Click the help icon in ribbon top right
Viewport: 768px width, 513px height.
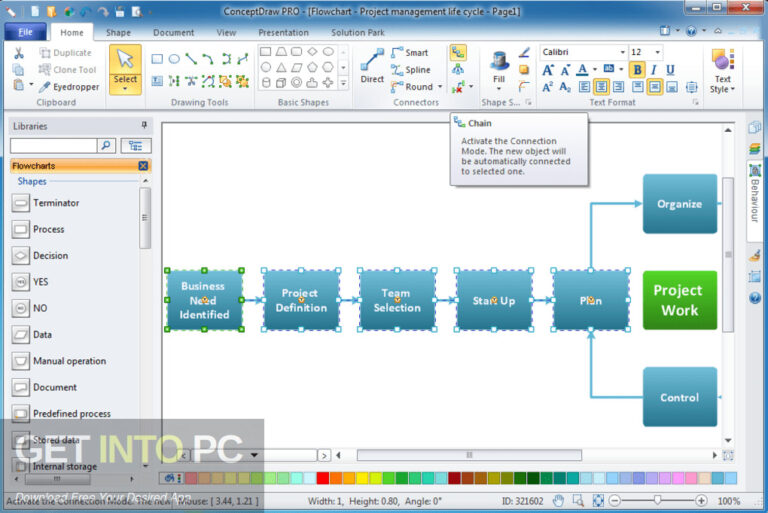[691, 31]
